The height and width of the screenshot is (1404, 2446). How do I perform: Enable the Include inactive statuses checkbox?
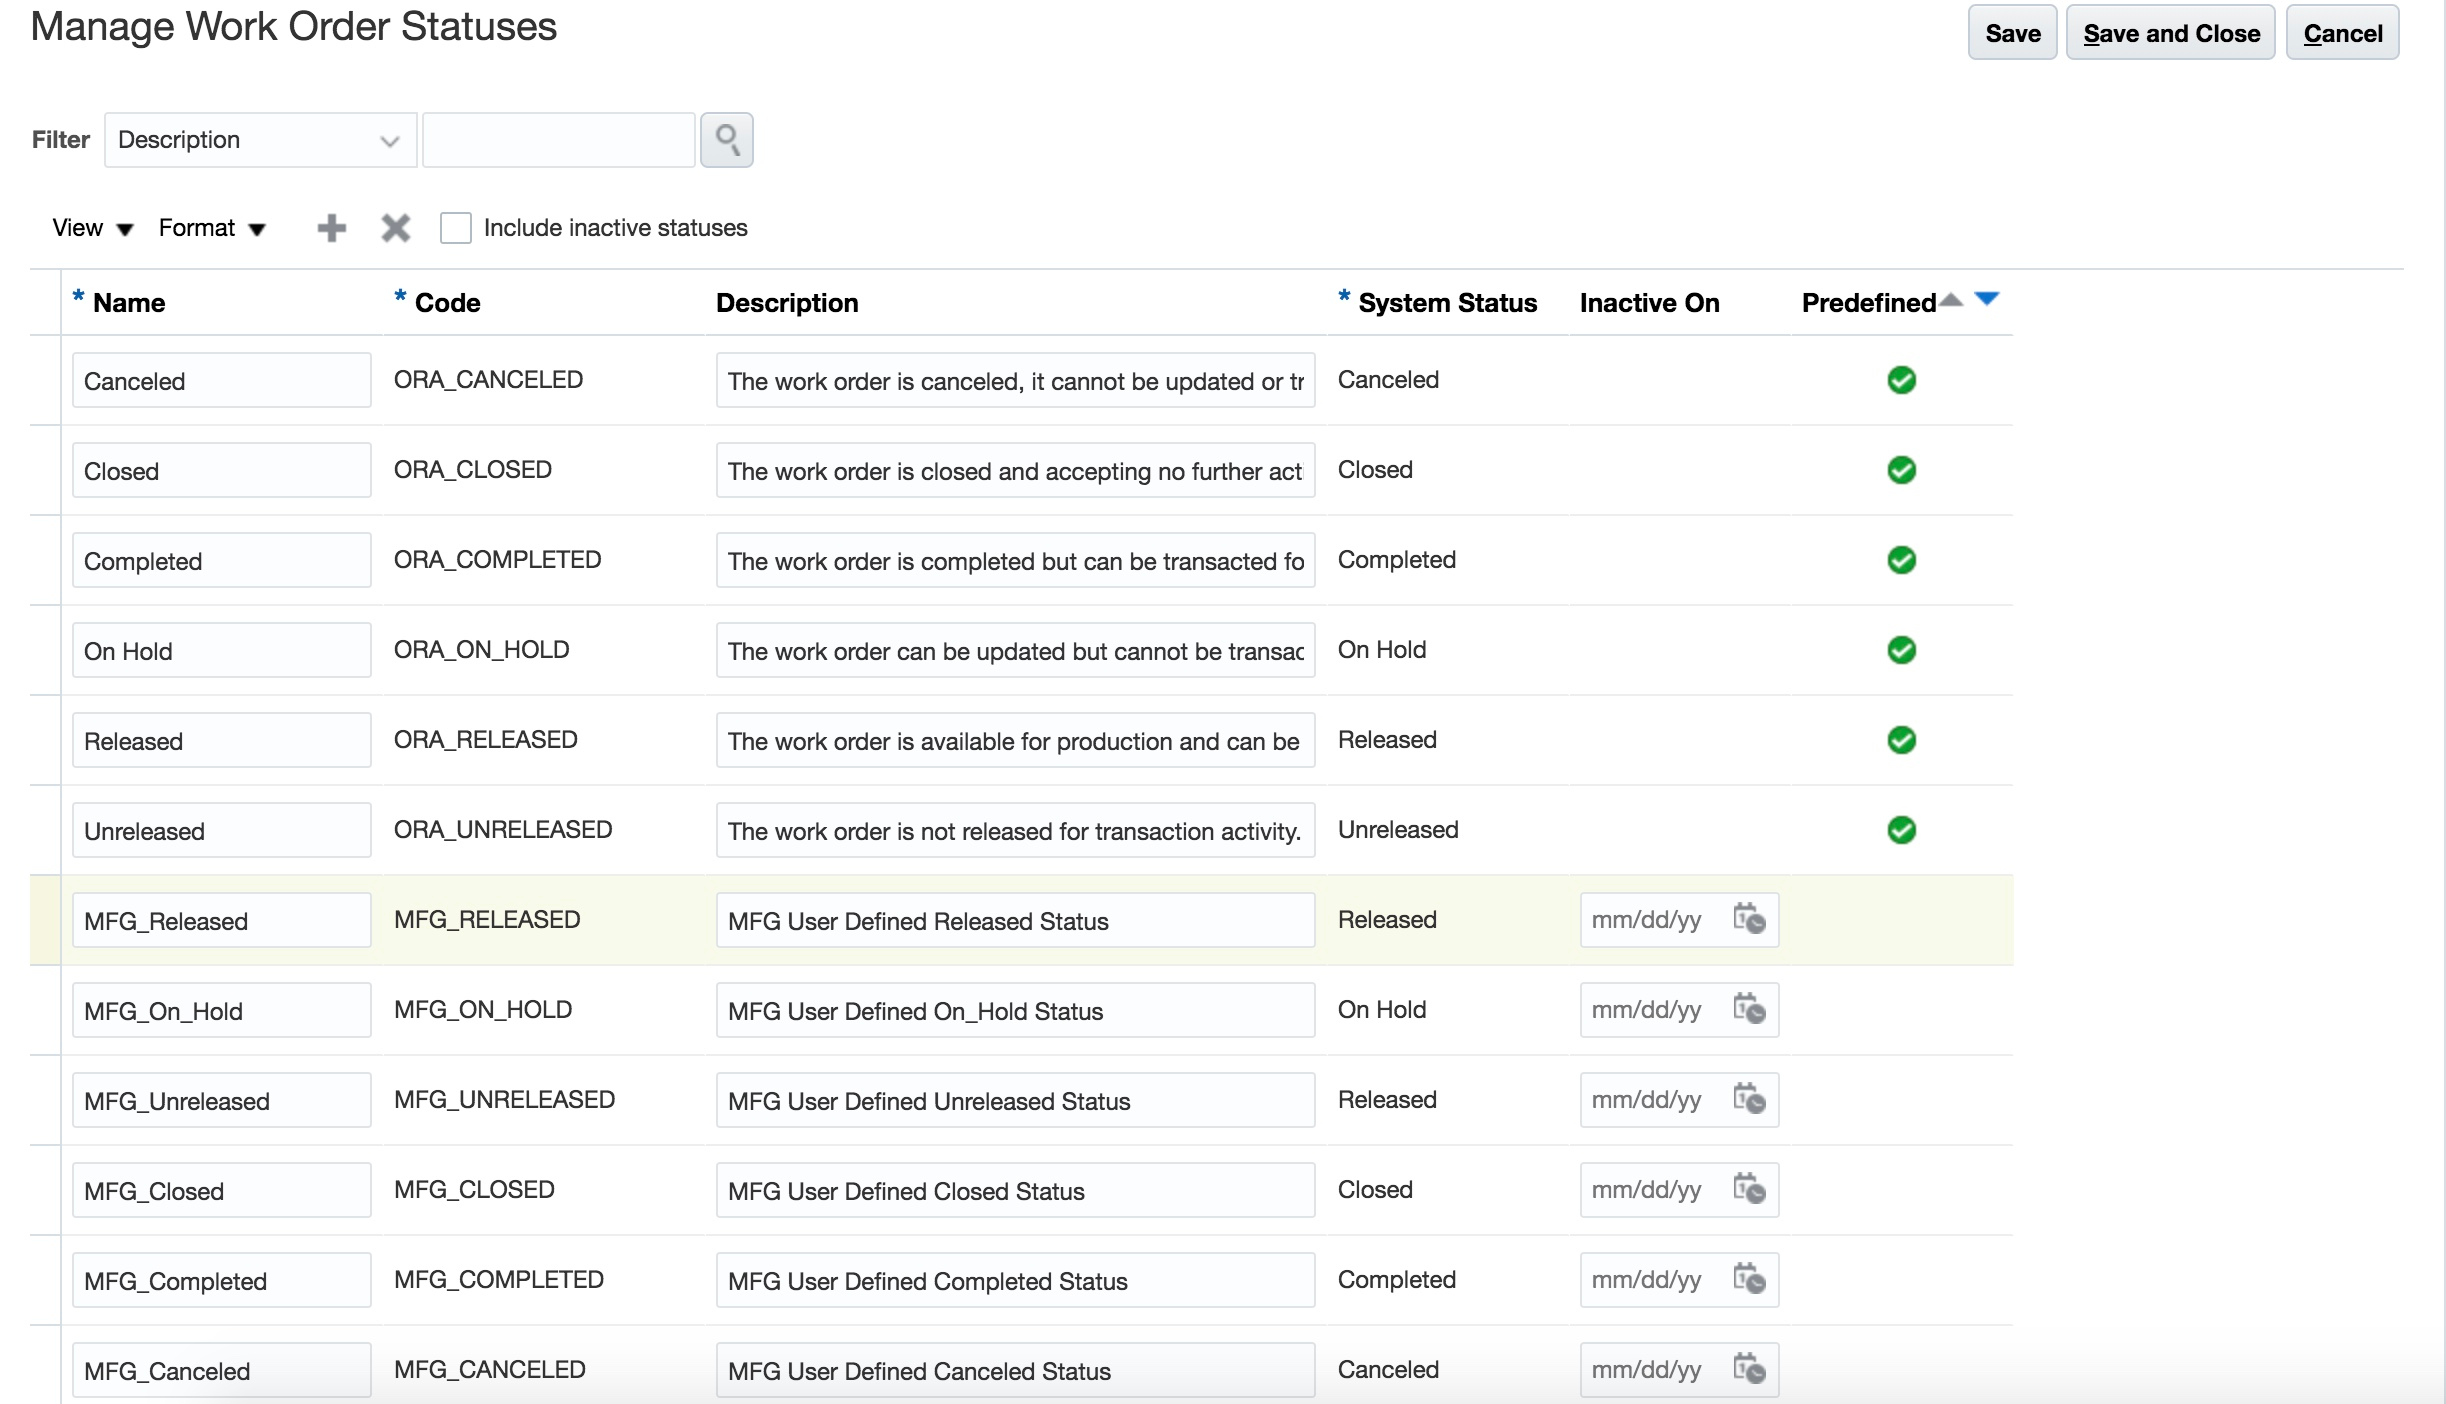[455, 228]
